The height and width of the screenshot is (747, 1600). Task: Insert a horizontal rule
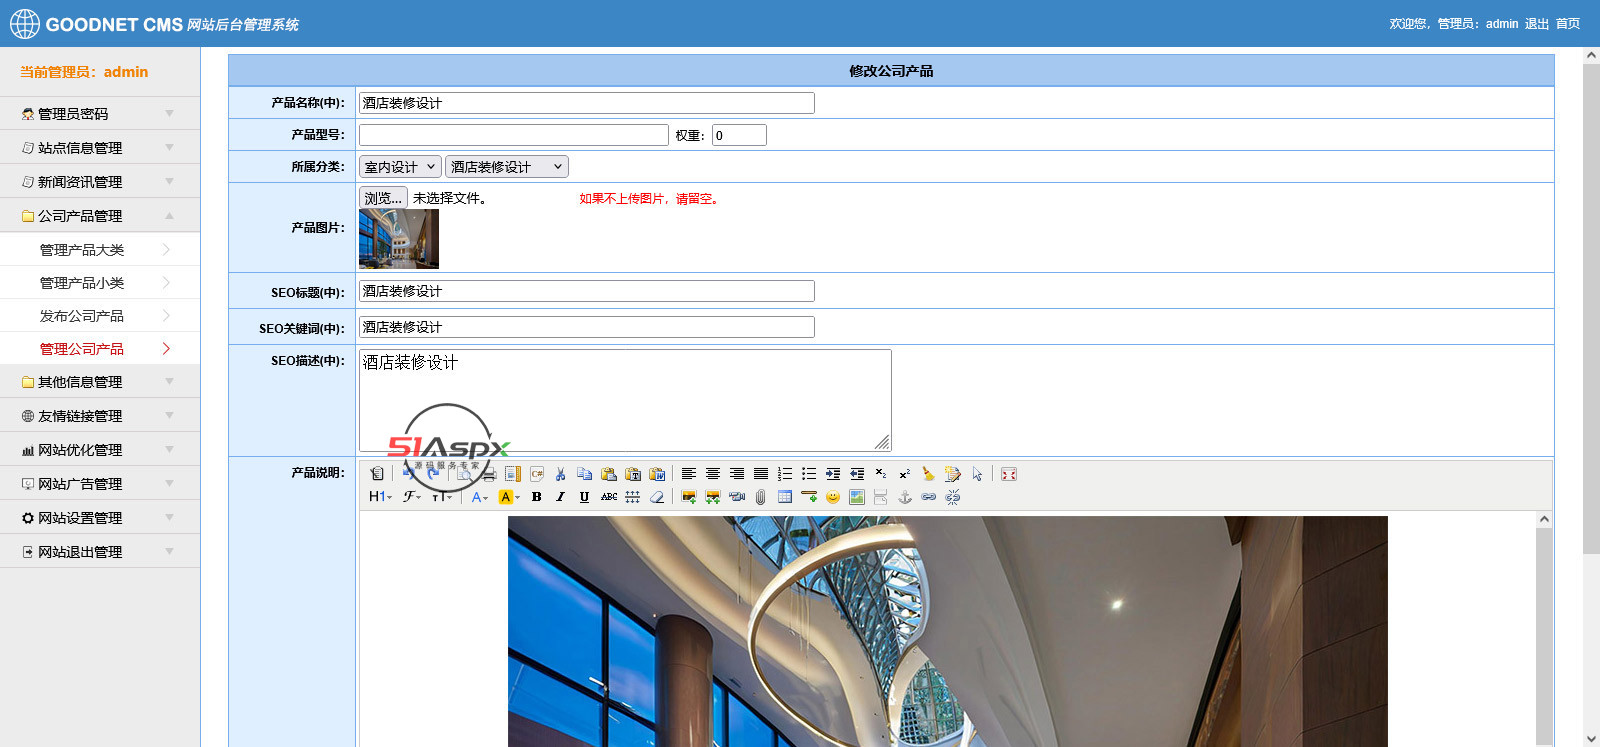(809, 497)
